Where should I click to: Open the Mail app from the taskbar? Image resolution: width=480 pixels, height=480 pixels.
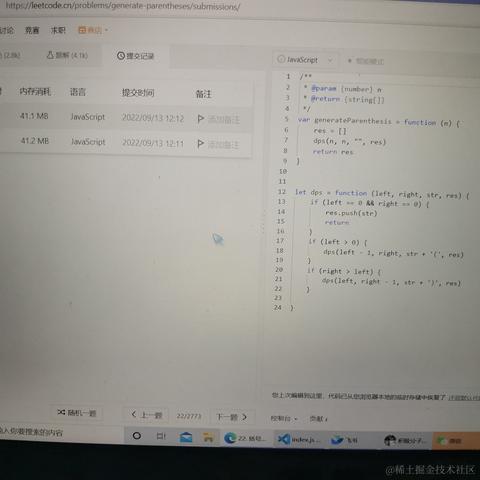pyautogui.click(x=186, y=437)
